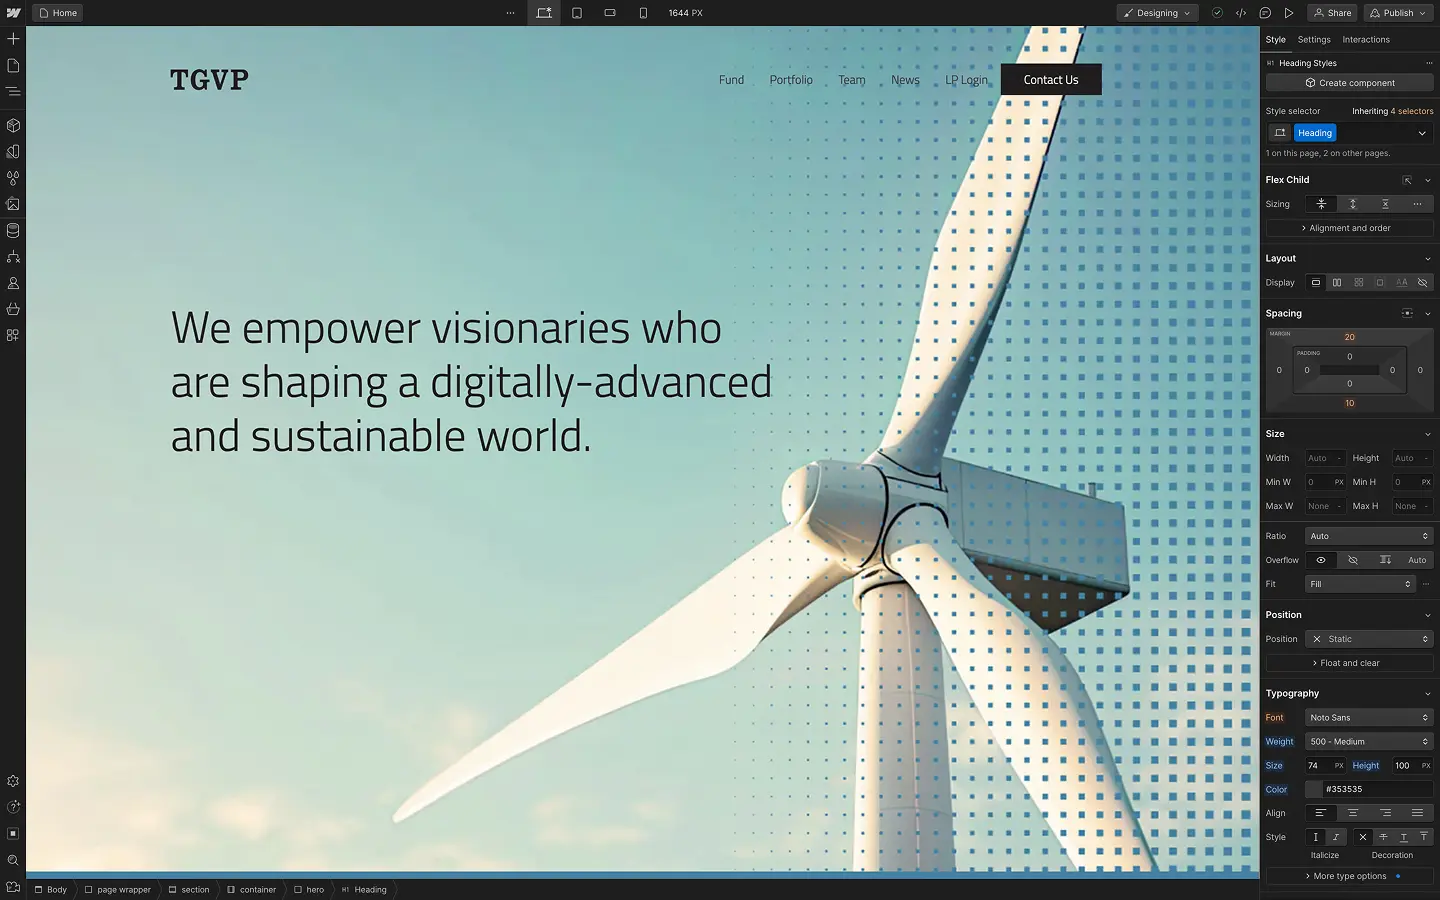The height and width of the screenshot is (900, 1440).
Task: Click the Share button
Action: tap(1332, 13)
